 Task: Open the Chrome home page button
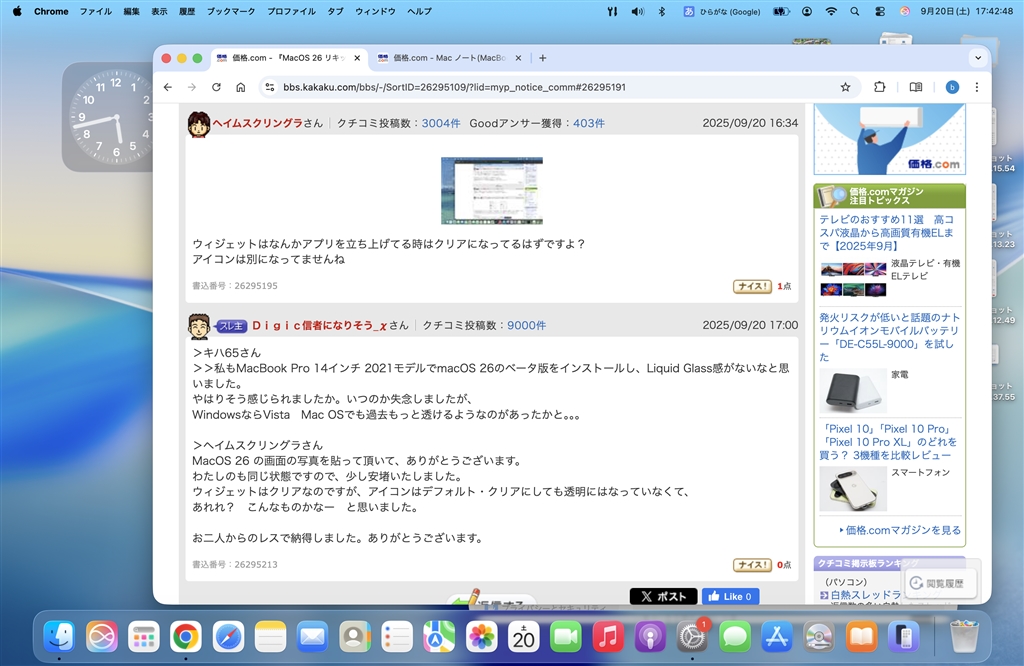pos(240,87)
